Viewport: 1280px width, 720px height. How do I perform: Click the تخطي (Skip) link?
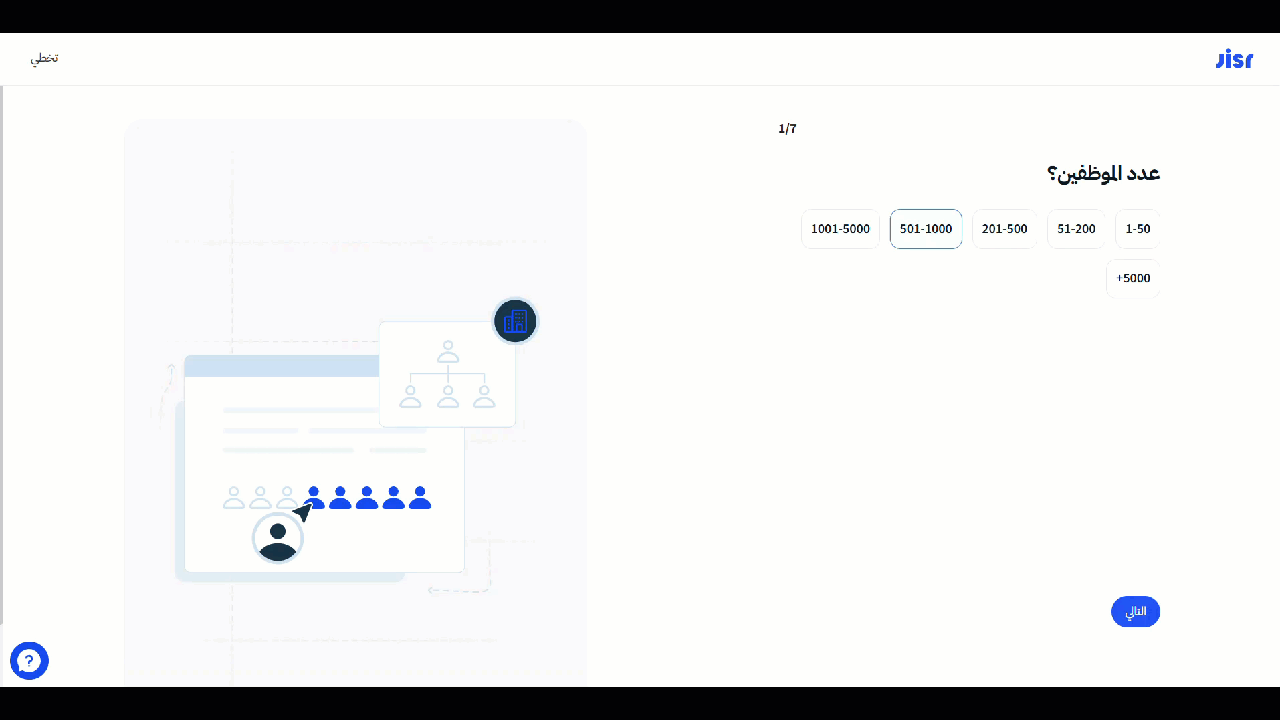click(x=44, y=58)
